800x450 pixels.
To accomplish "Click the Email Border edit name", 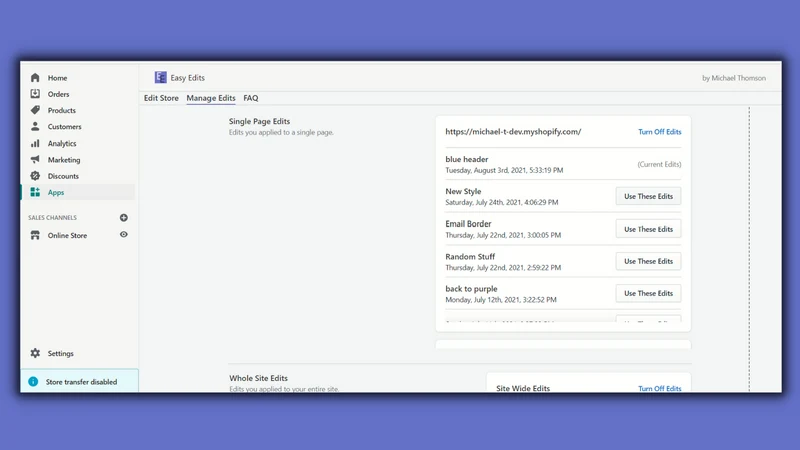I will click(x=468, y=224).
